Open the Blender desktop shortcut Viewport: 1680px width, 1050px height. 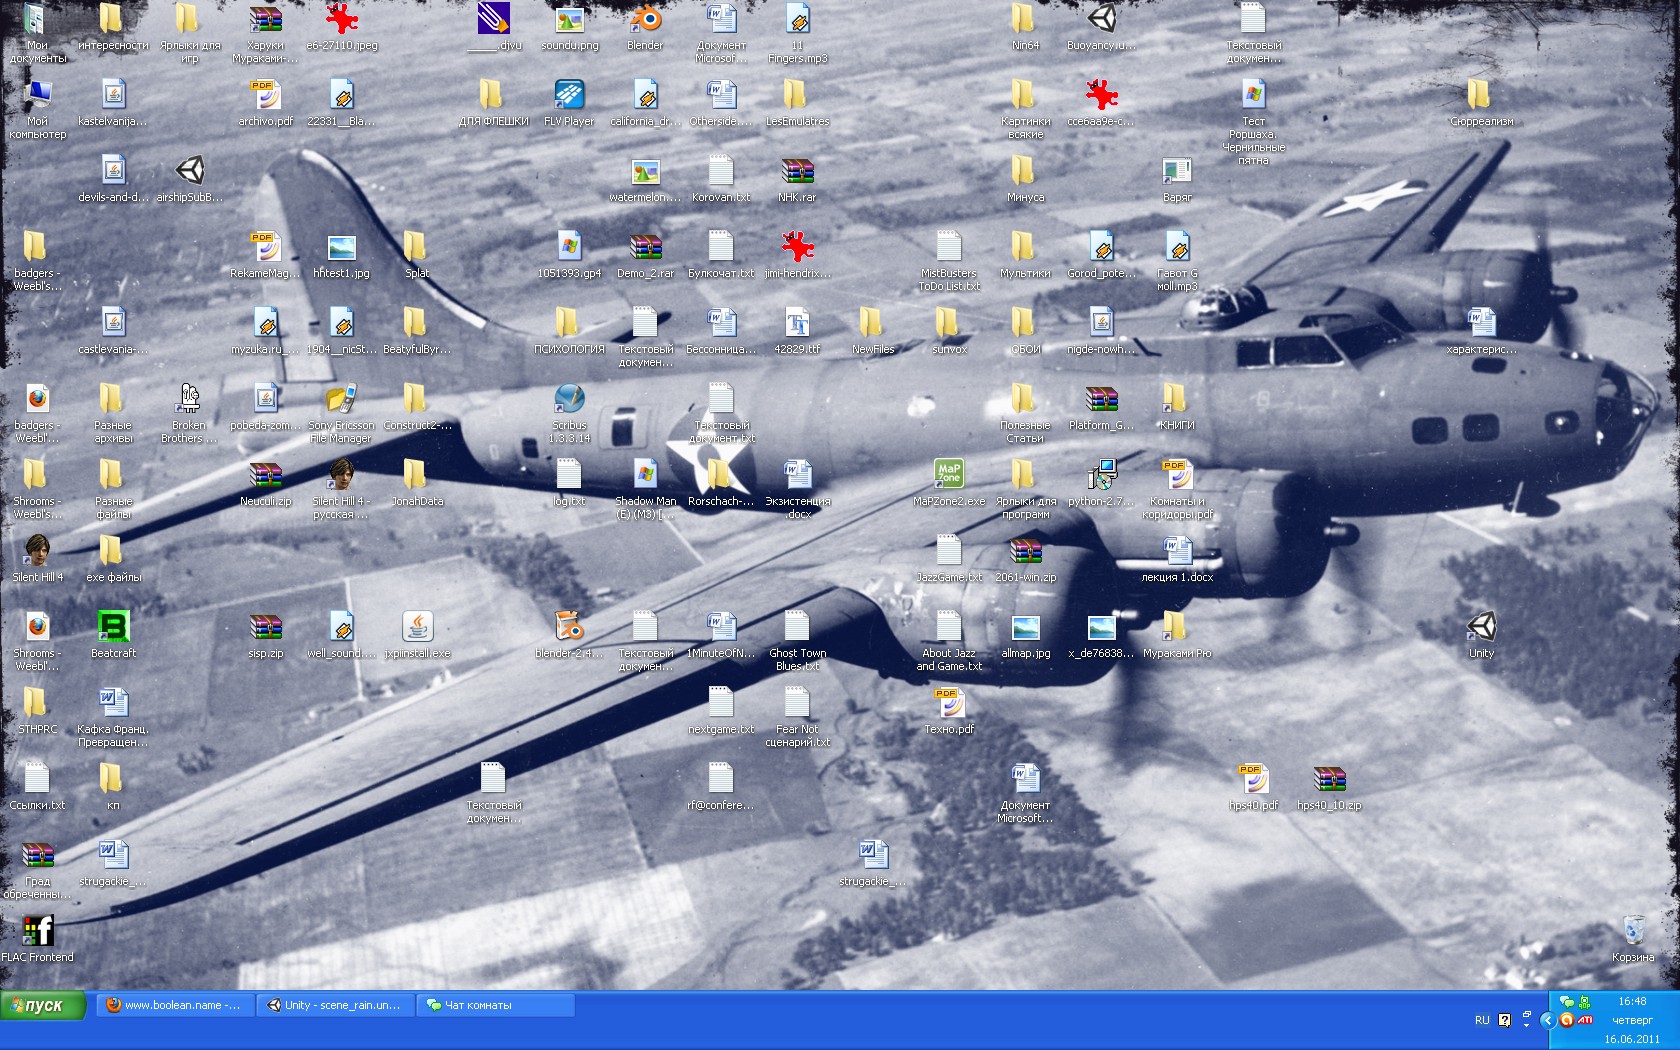tap(645, 21)
